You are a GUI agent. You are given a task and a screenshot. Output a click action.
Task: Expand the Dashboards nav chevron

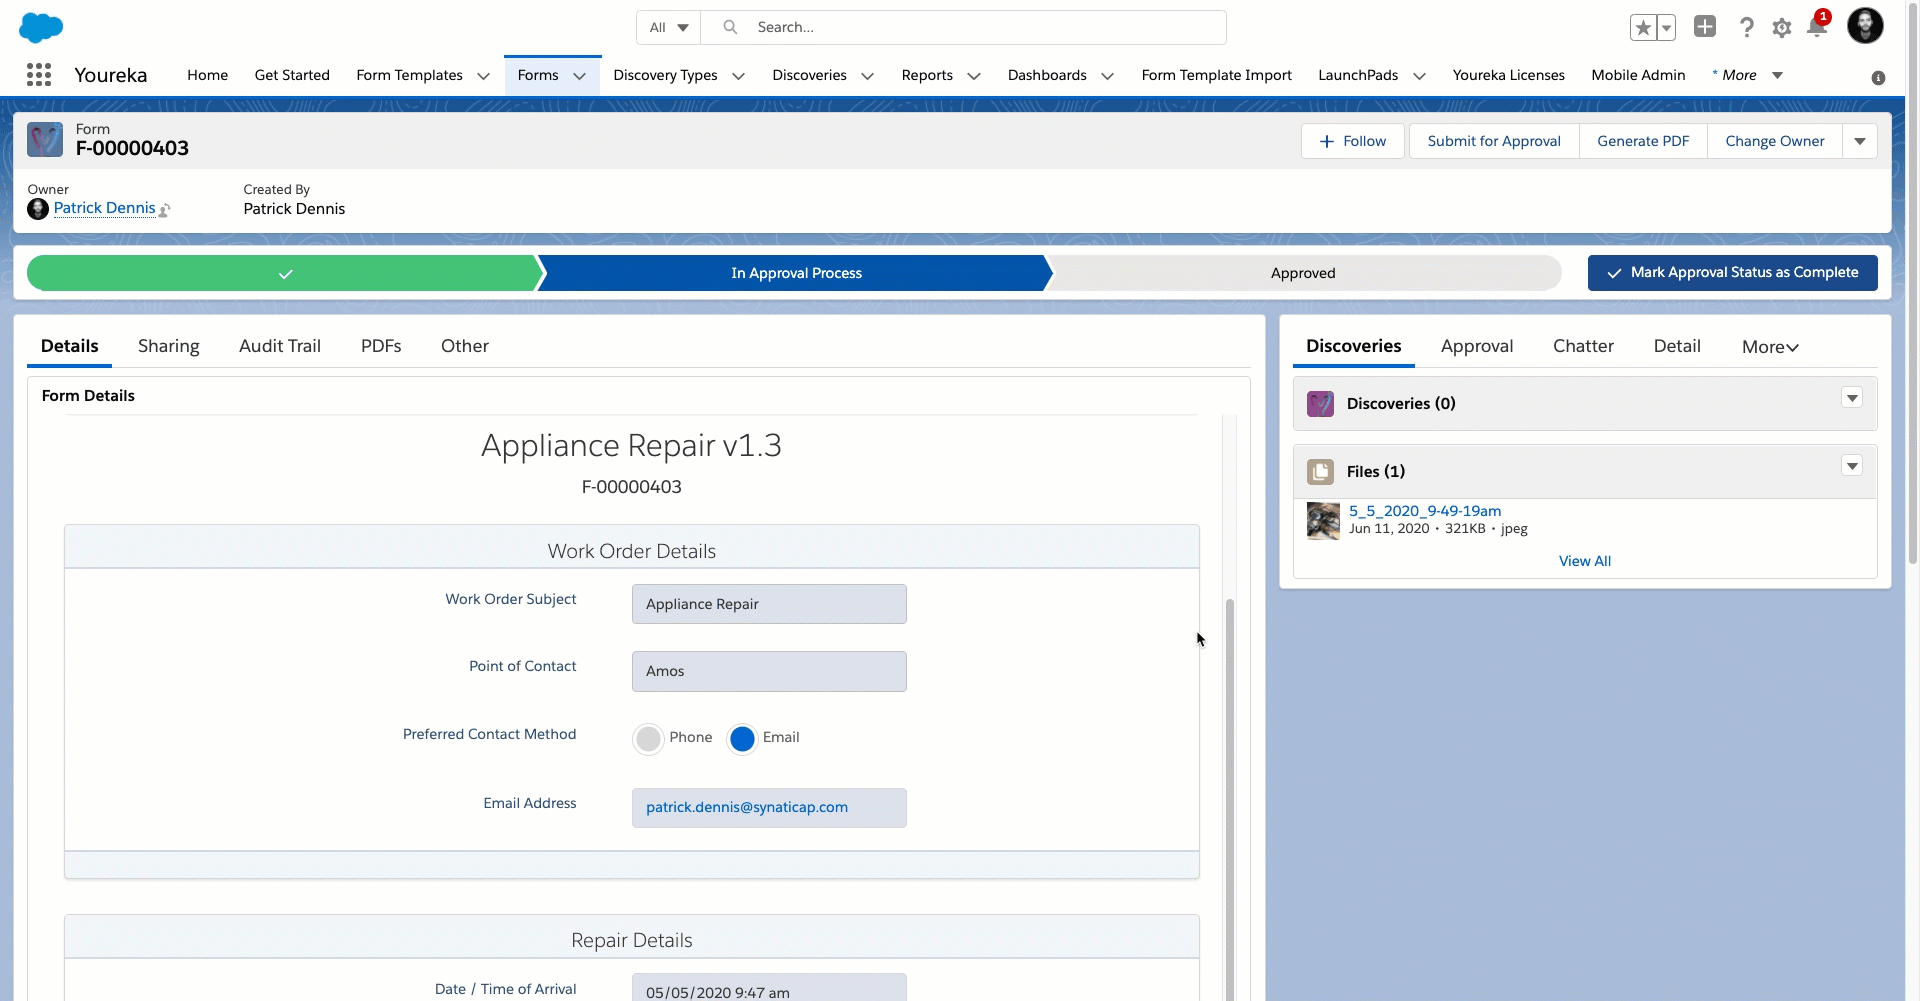point(1107,76)
